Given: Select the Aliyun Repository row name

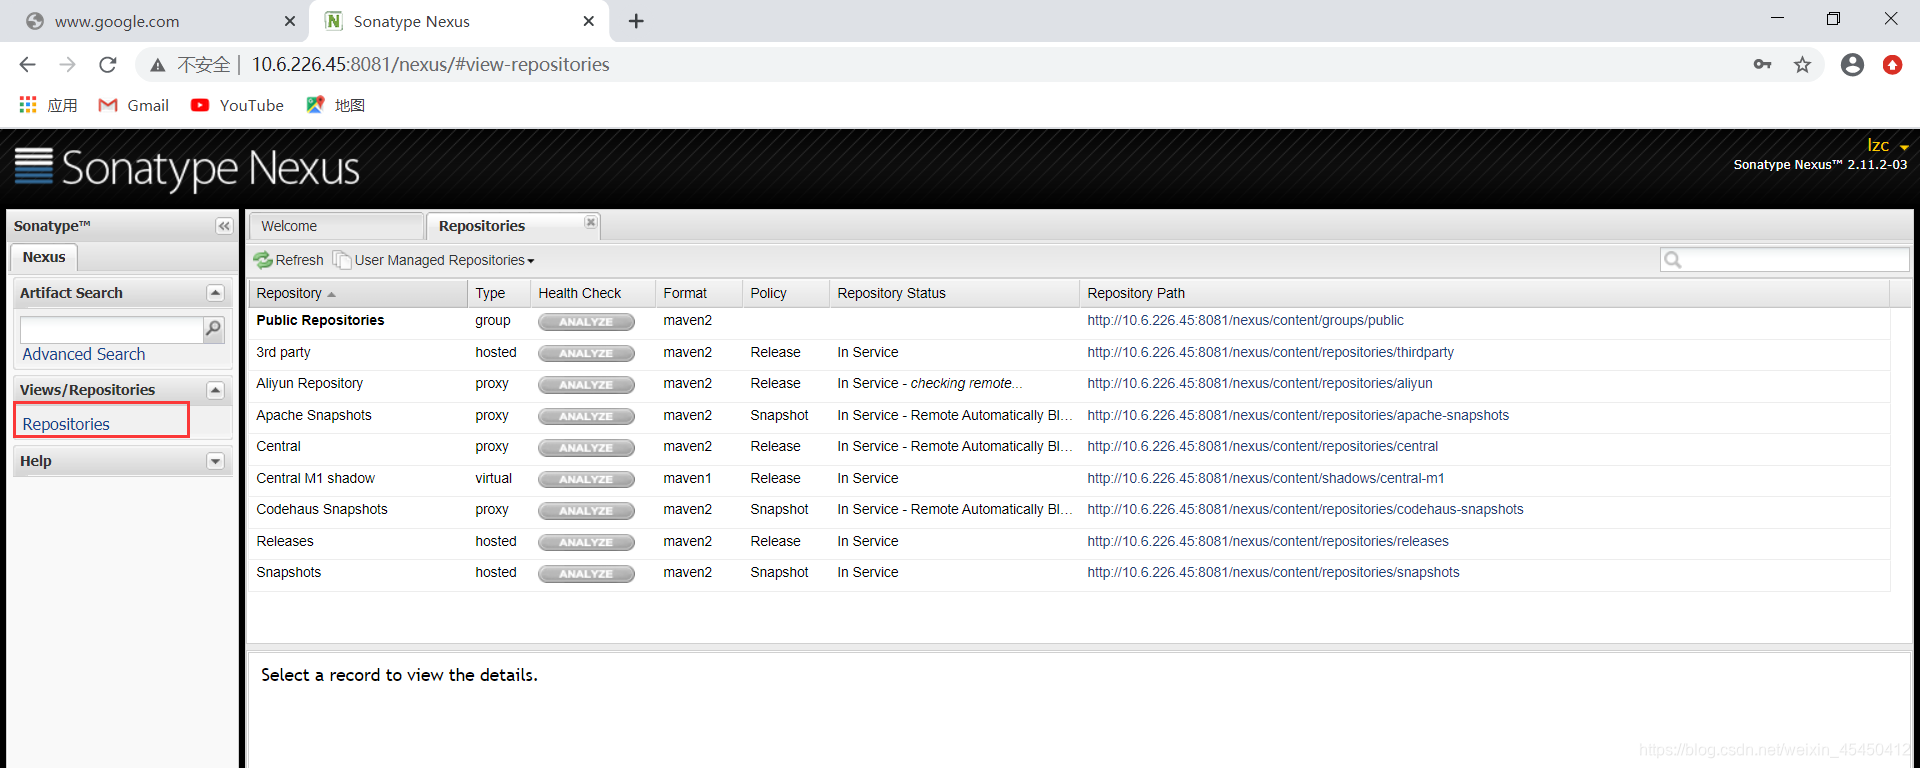Looking at the screenshot, I should pyautogui.click(x=309, y=383).
